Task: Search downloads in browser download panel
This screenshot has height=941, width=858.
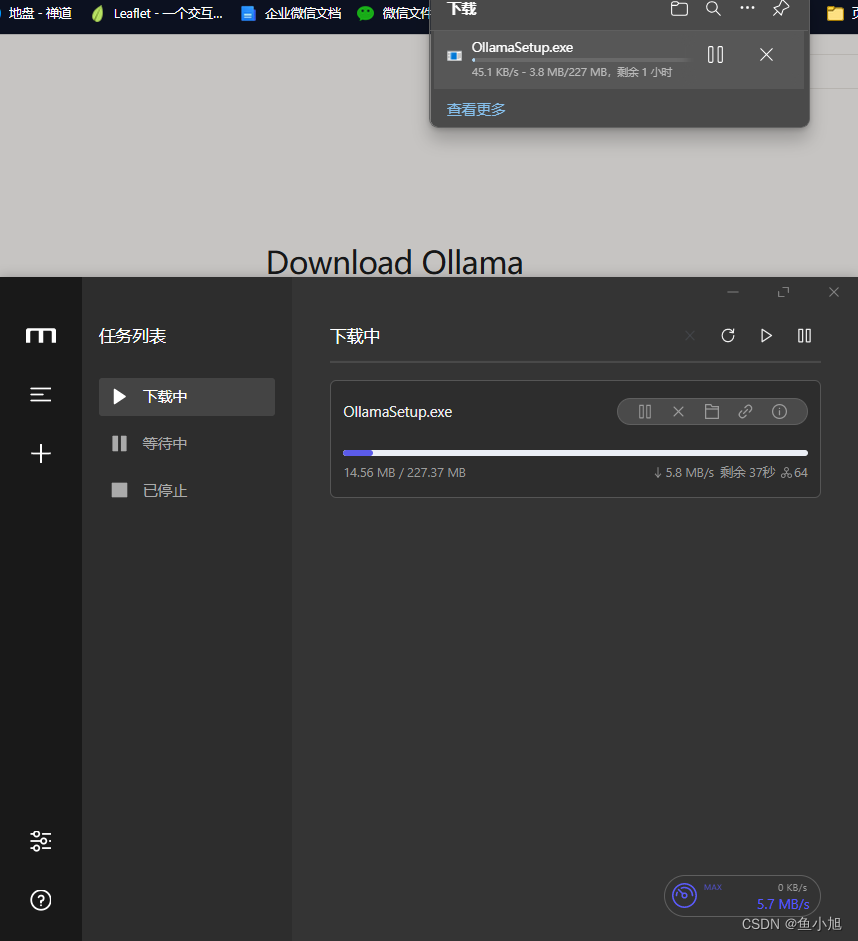Action: (x=713, y=8)
